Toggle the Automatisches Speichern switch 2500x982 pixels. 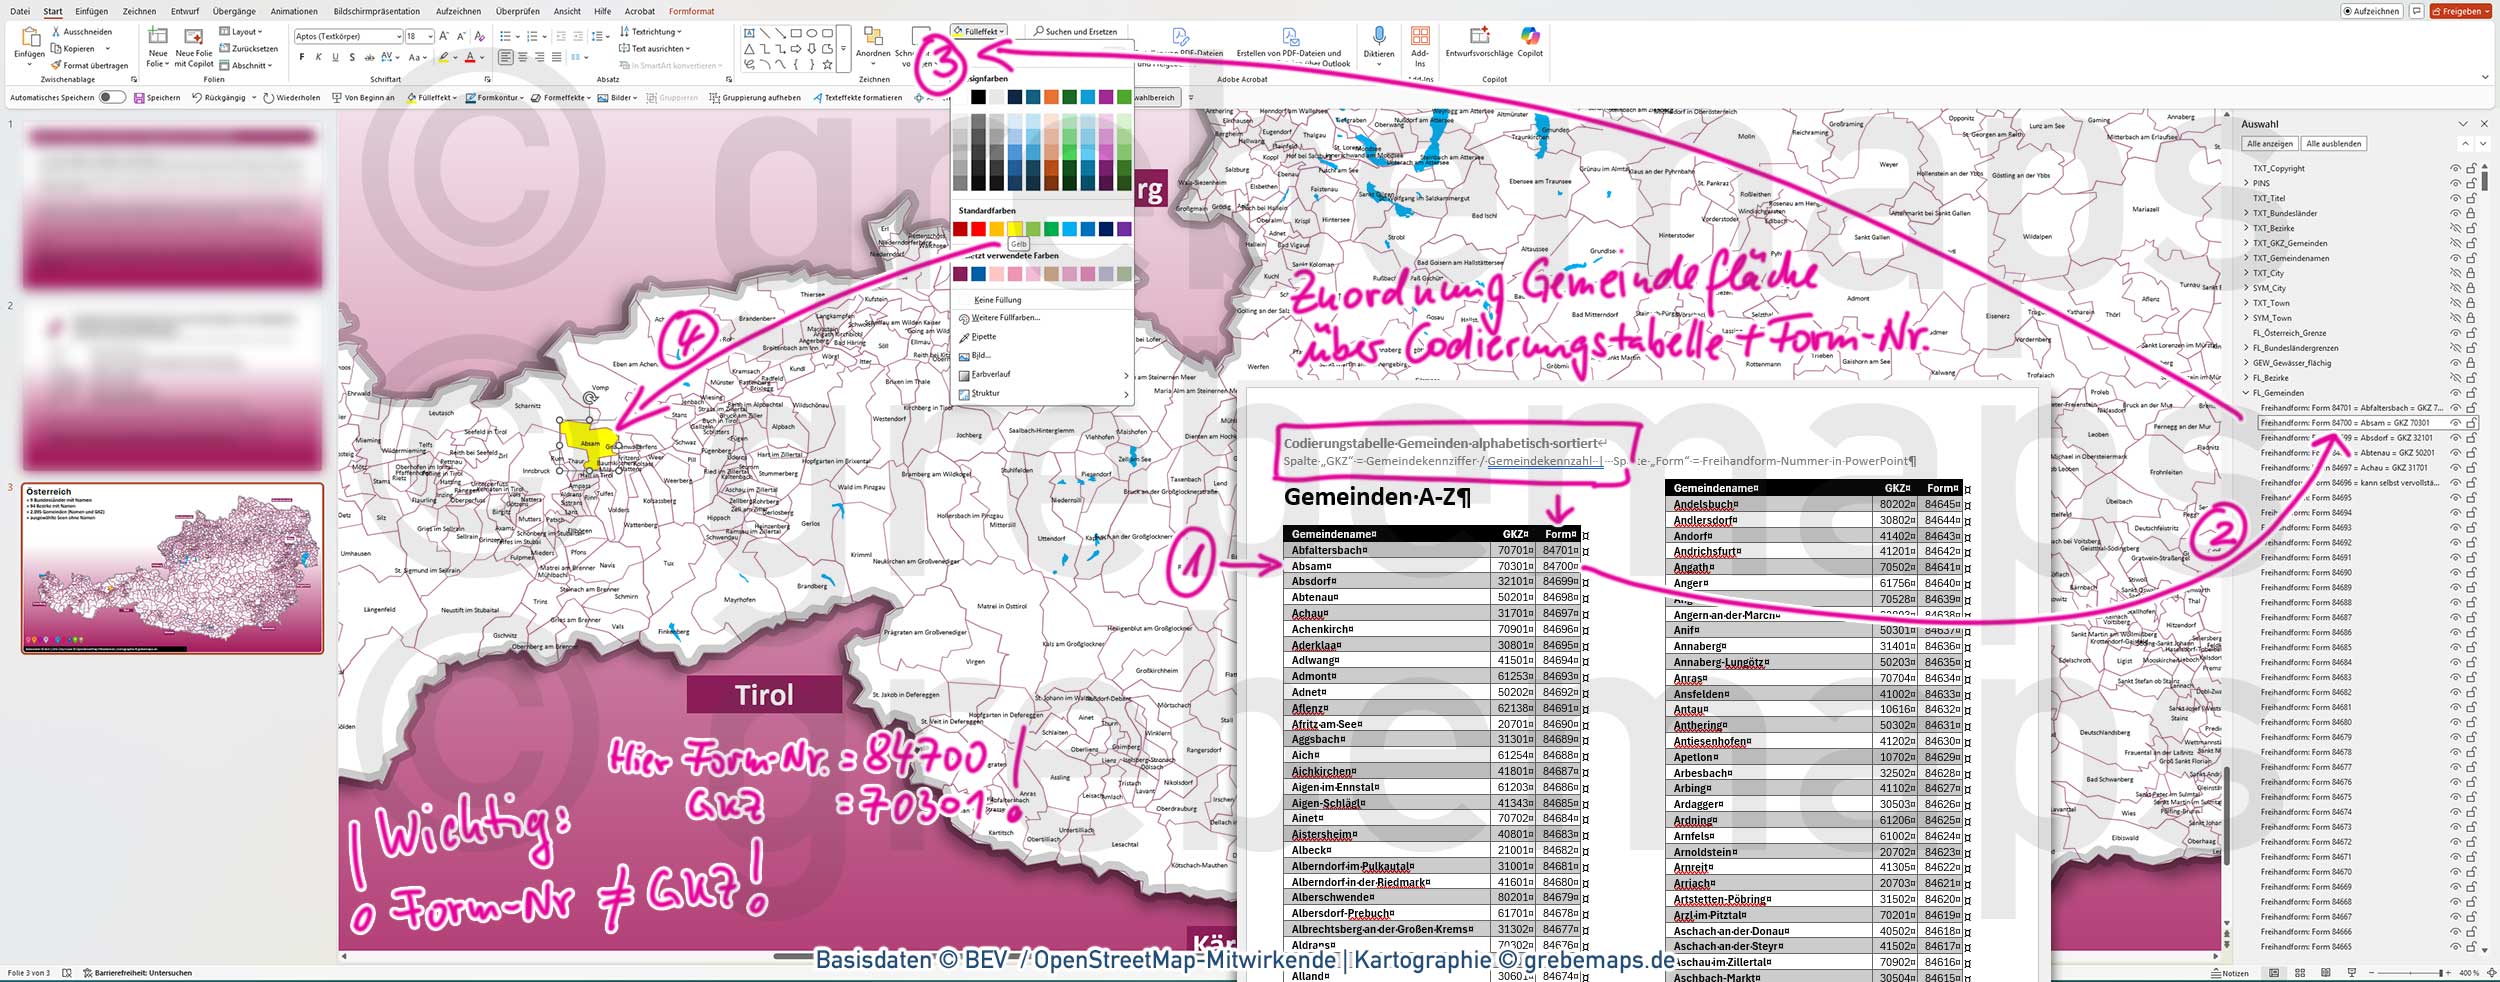coord(112,98)
